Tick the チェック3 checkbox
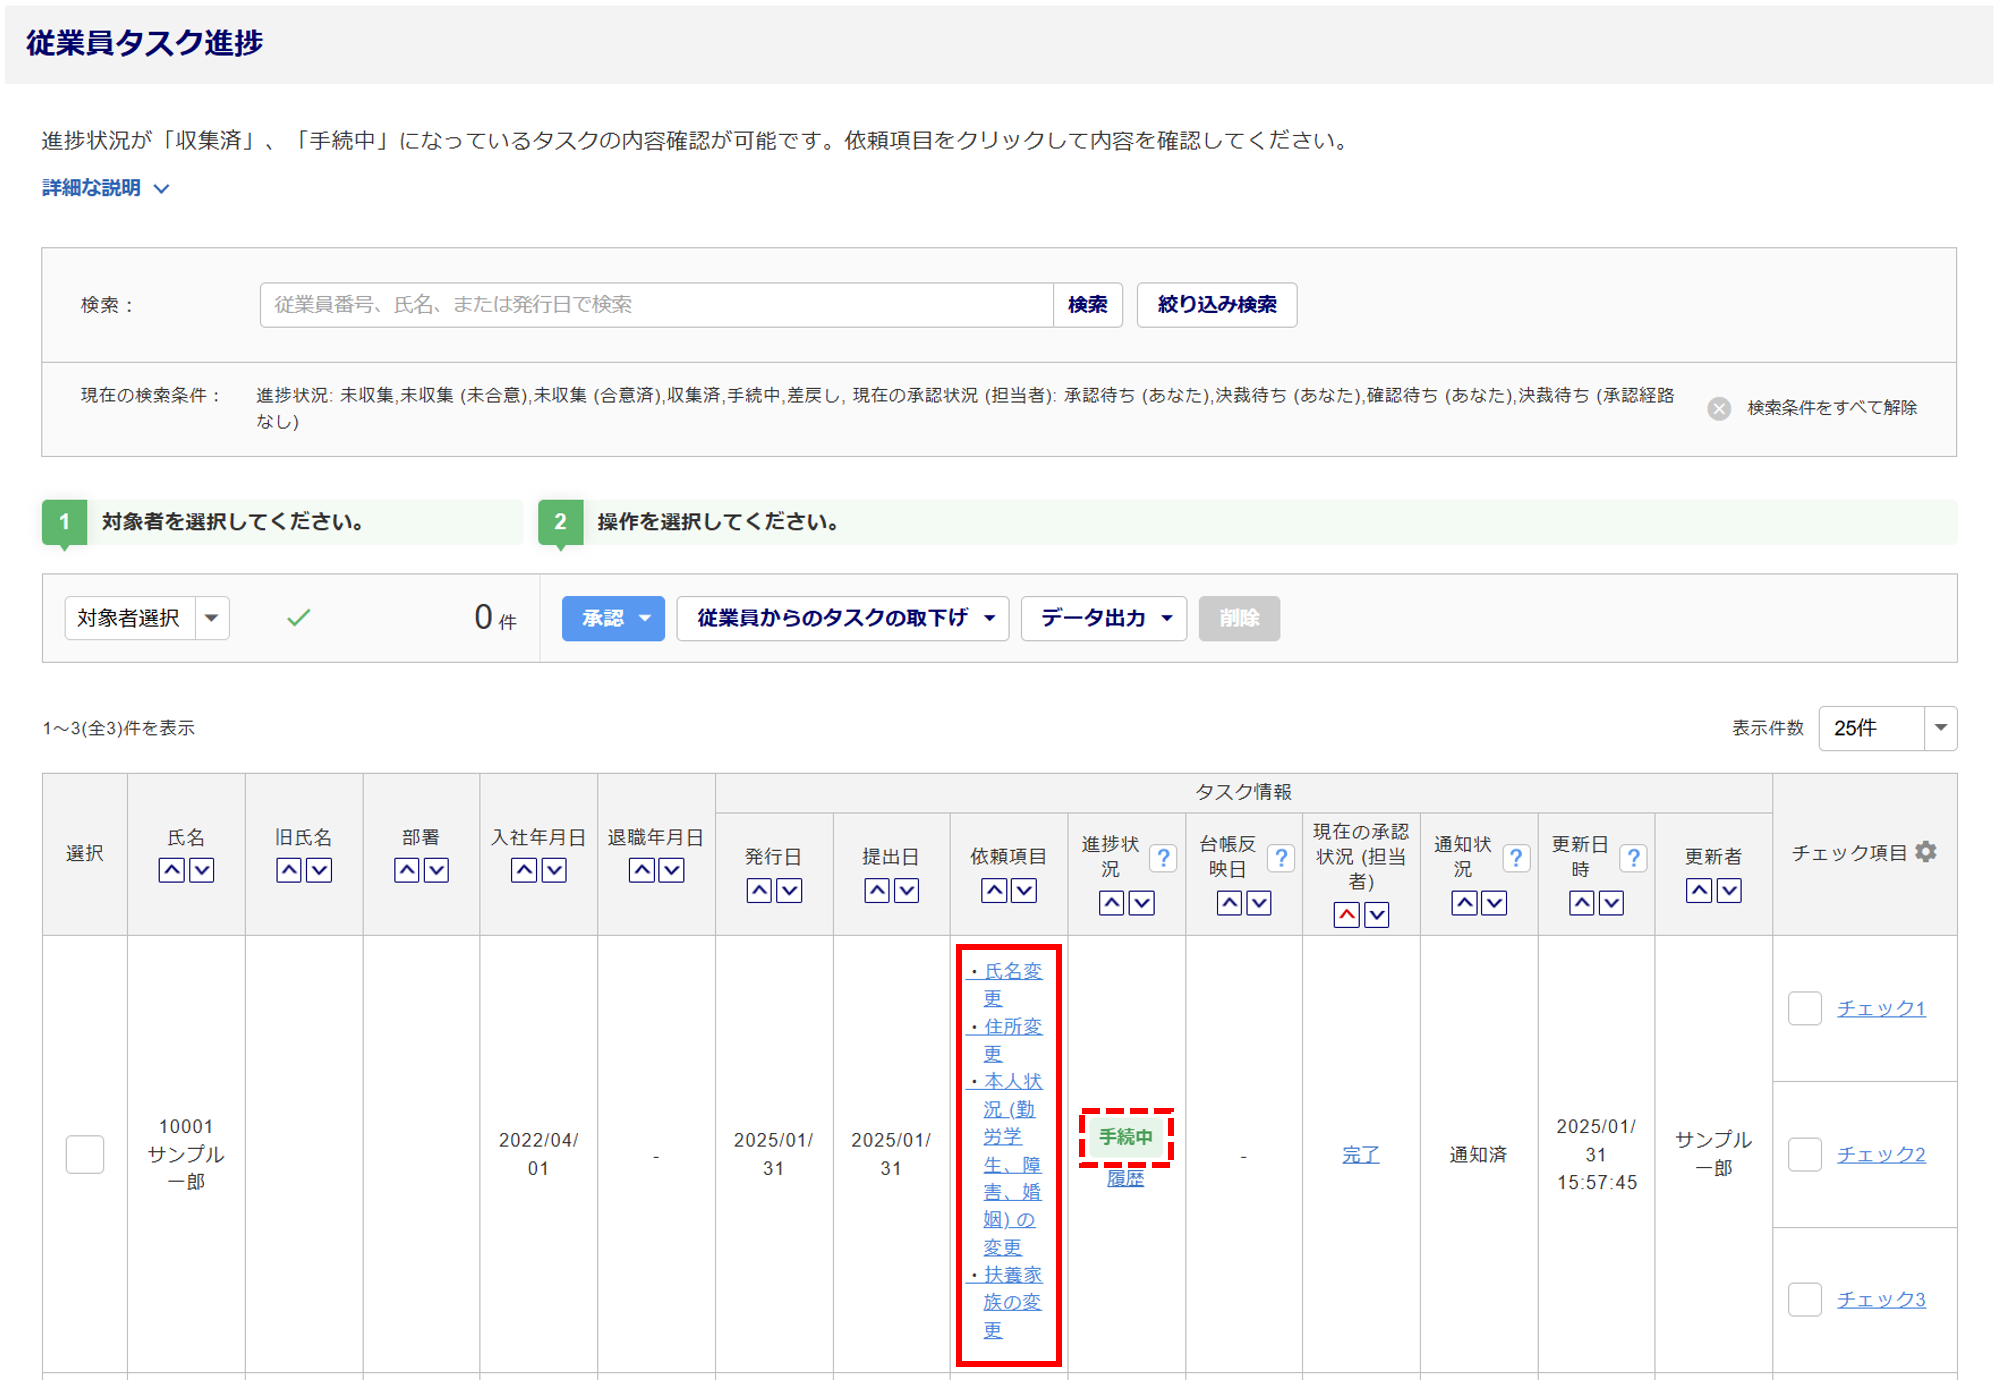The height and width of the screenshot is (1380, 2000). pyautogui.click(x=1804, y=1299)
